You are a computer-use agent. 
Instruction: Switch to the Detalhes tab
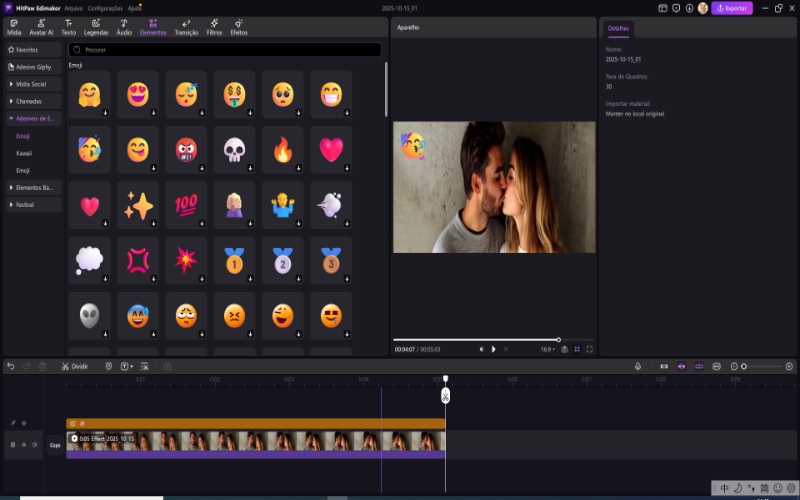pyautogui.click(x=619, y=29)
